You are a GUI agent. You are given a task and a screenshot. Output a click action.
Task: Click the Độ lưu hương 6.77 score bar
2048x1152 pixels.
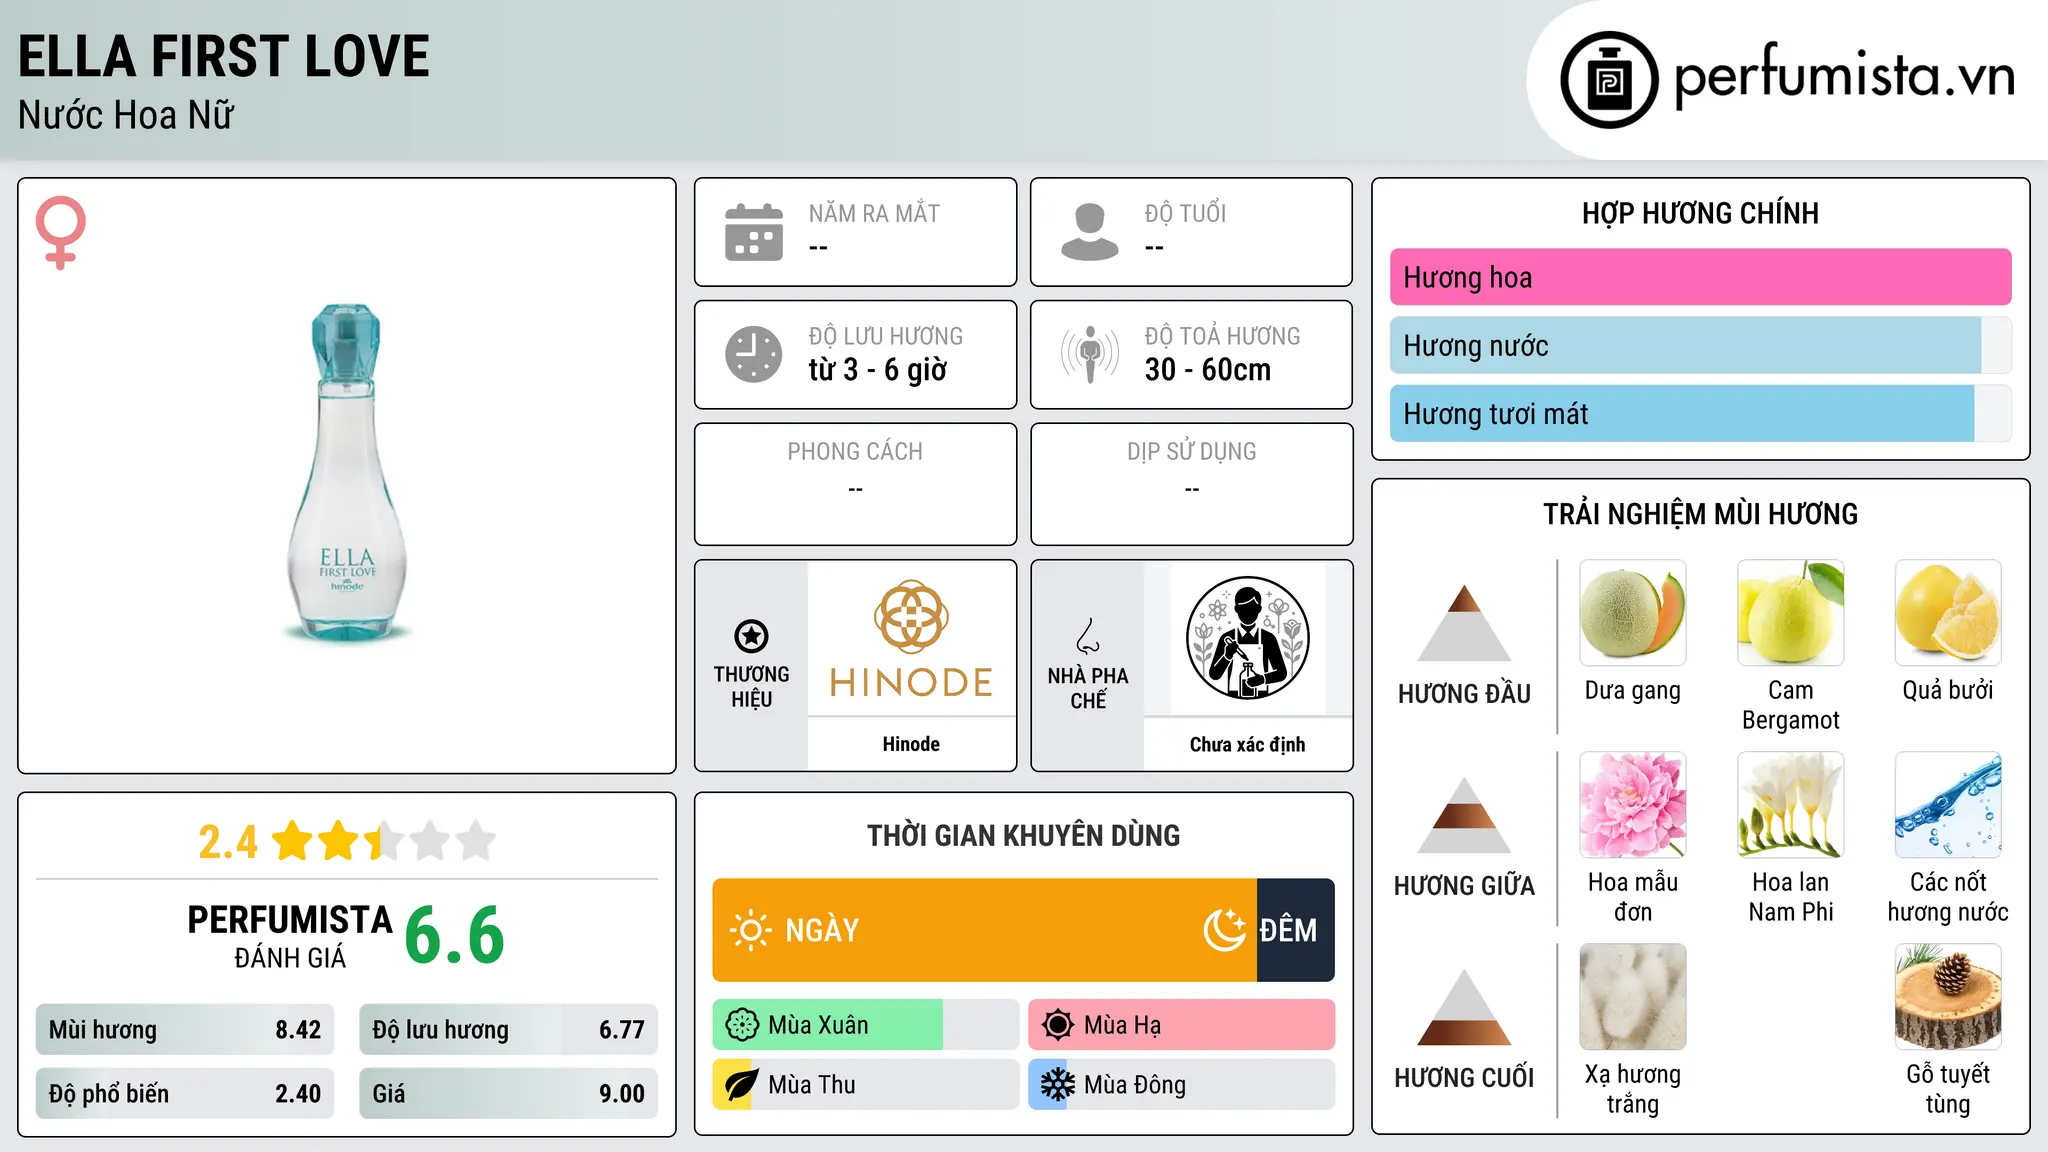pyautogui.click(x=508, y=1030)
